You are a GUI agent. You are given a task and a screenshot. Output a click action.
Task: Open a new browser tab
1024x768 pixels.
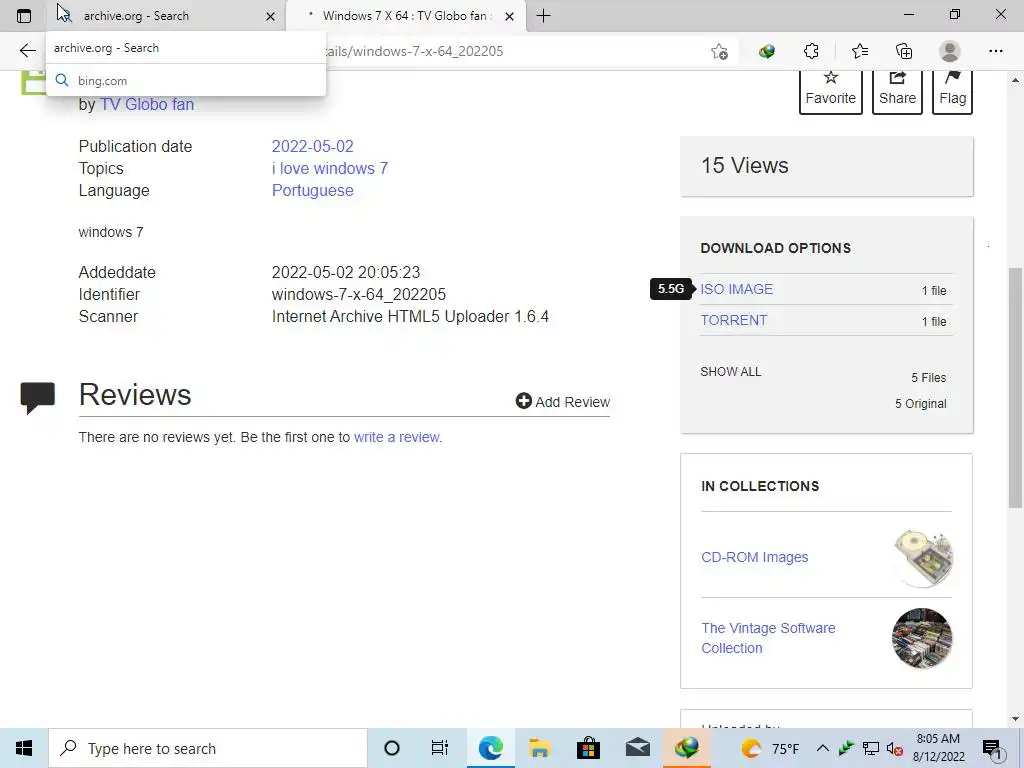[543, 16]
